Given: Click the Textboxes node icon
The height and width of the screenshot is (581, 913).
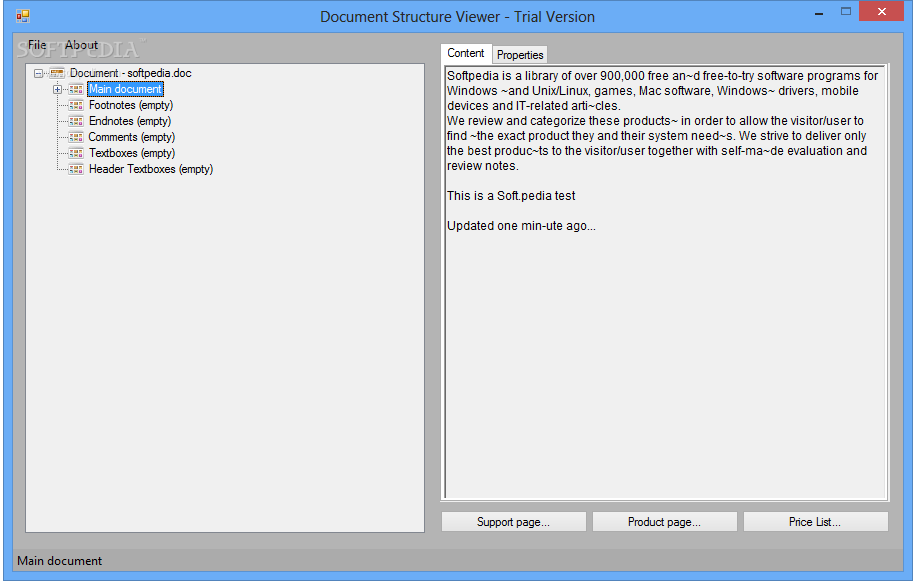Looking at the screenshot, I should 76,153.
